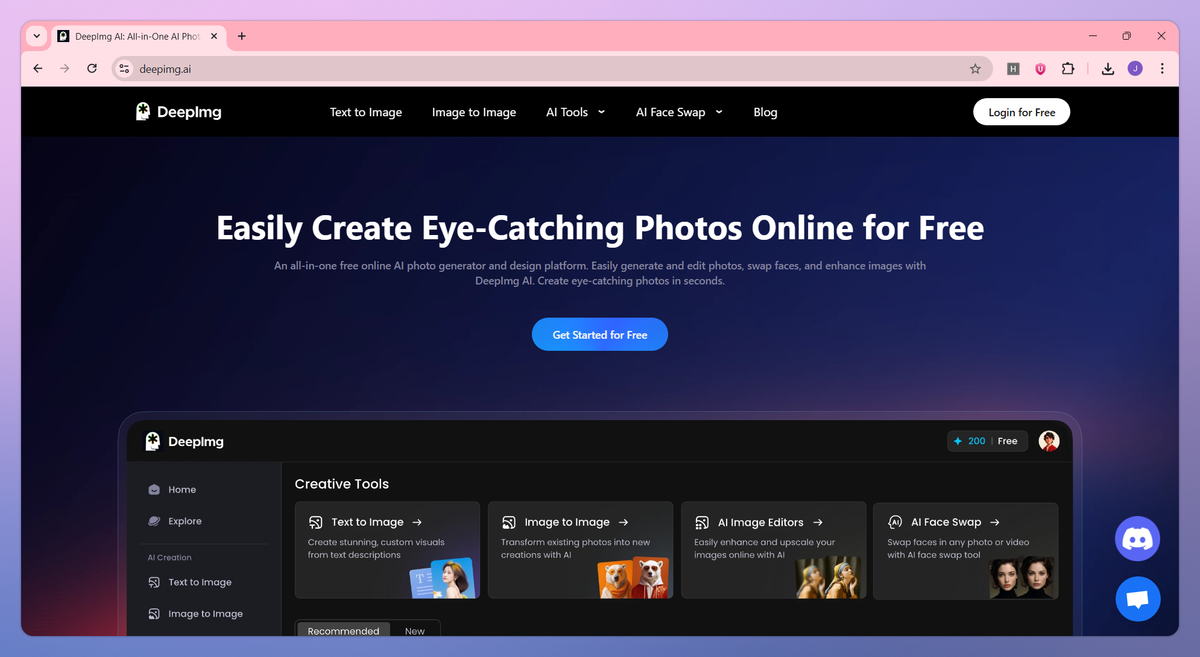Open the live chat message bubble
Viewport: 1200px width, 657px height.
[x=1137, y=599]
